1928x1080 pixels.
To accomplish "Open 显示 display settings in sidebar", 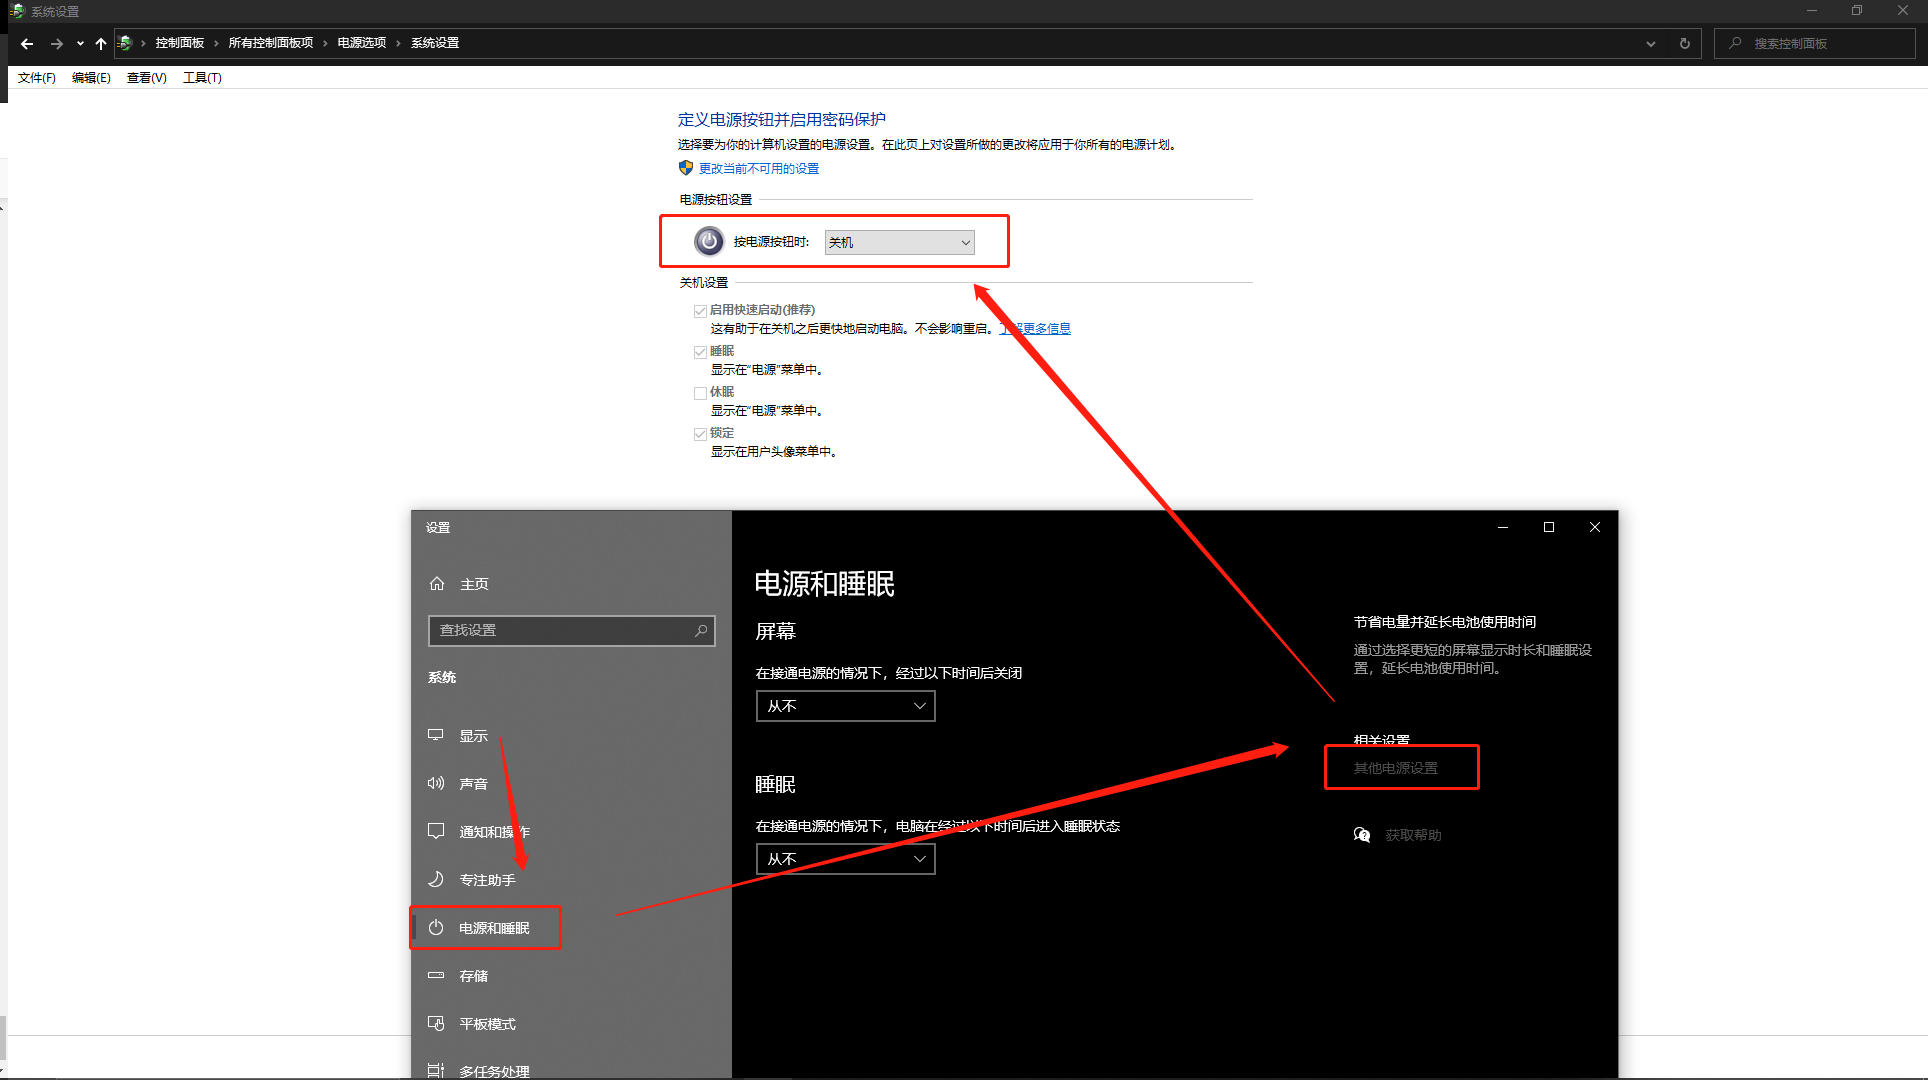I will [x=473, y=736].
